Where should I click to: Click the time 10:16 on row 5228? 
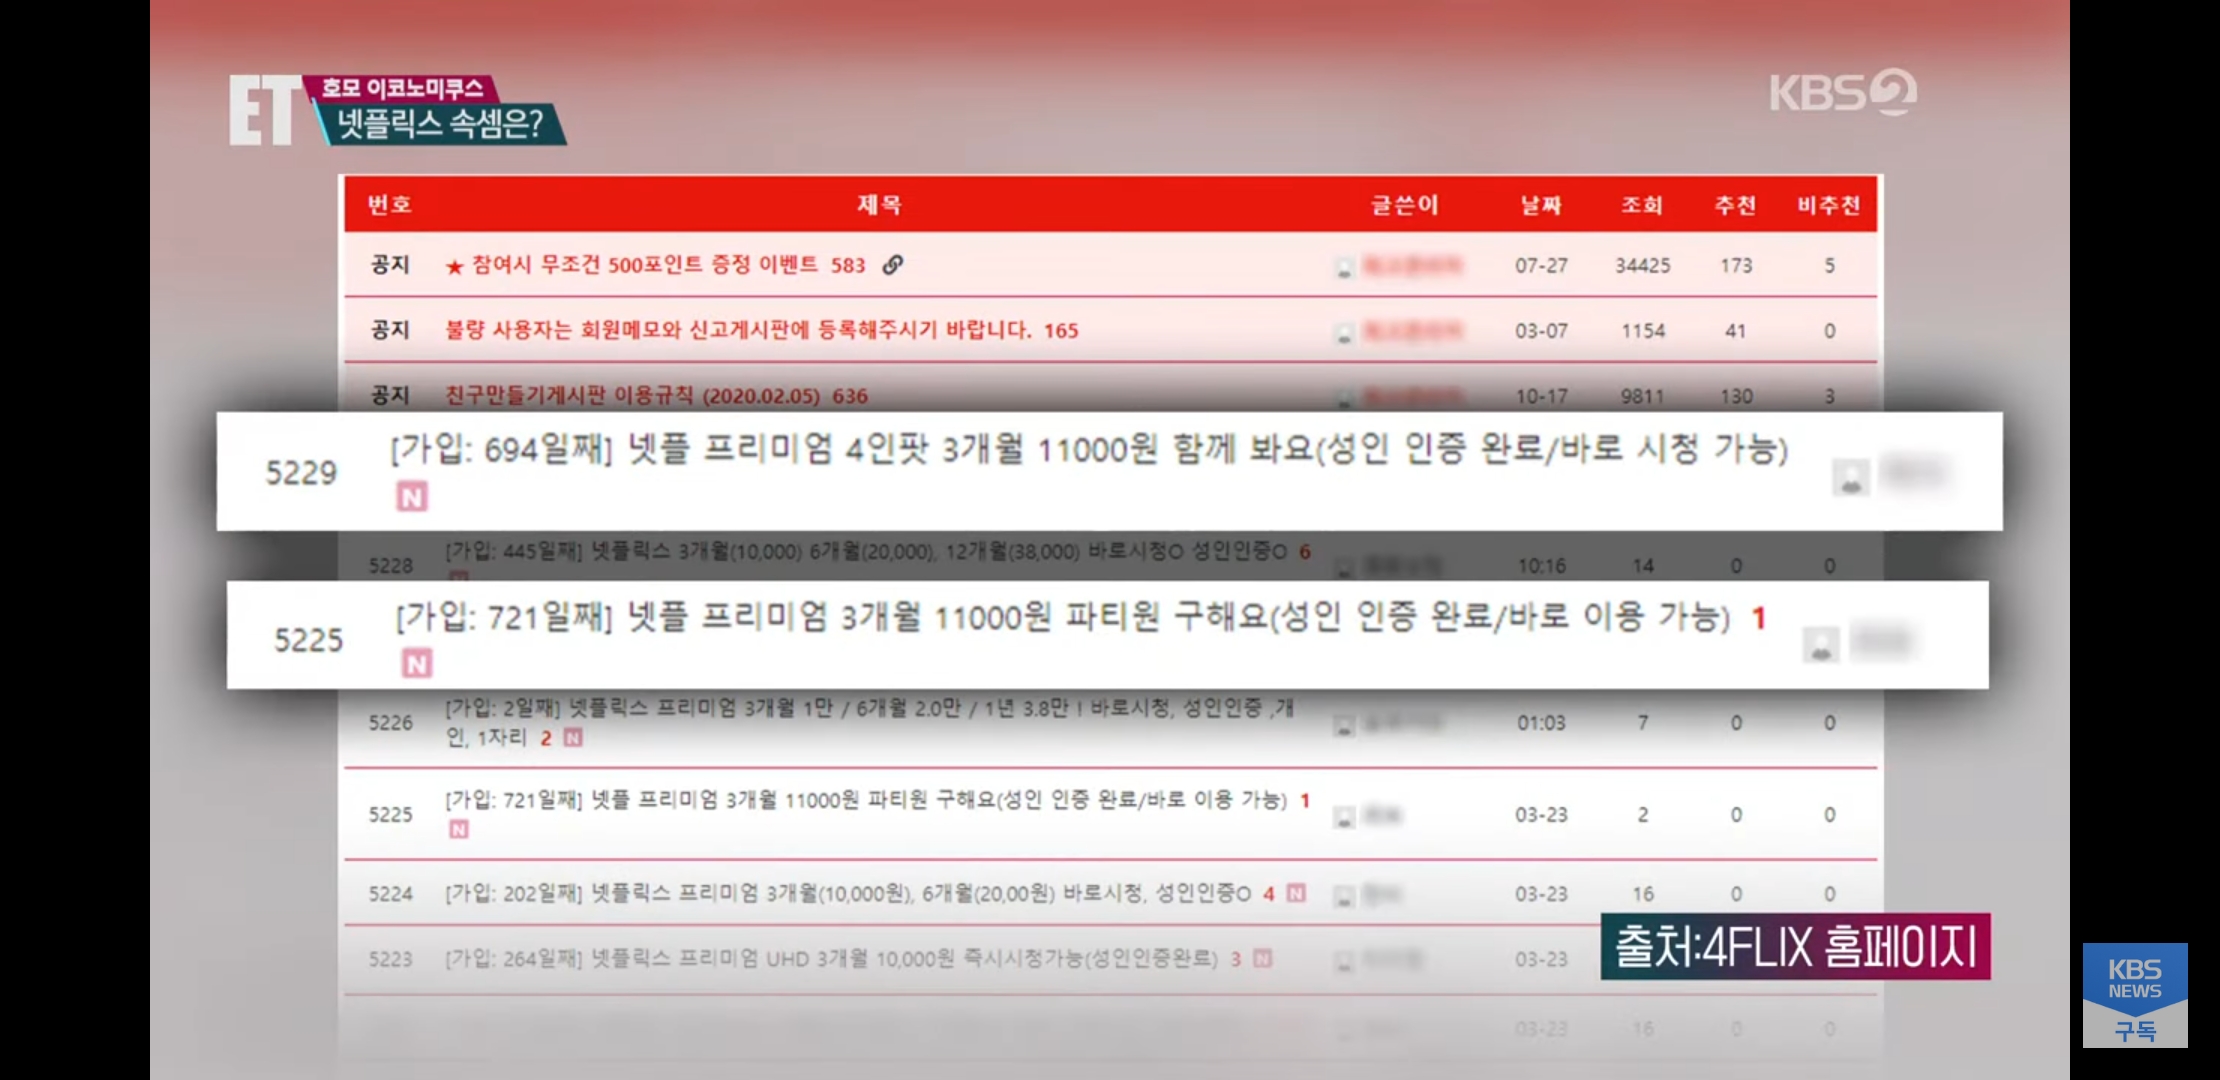point(1541,565)
